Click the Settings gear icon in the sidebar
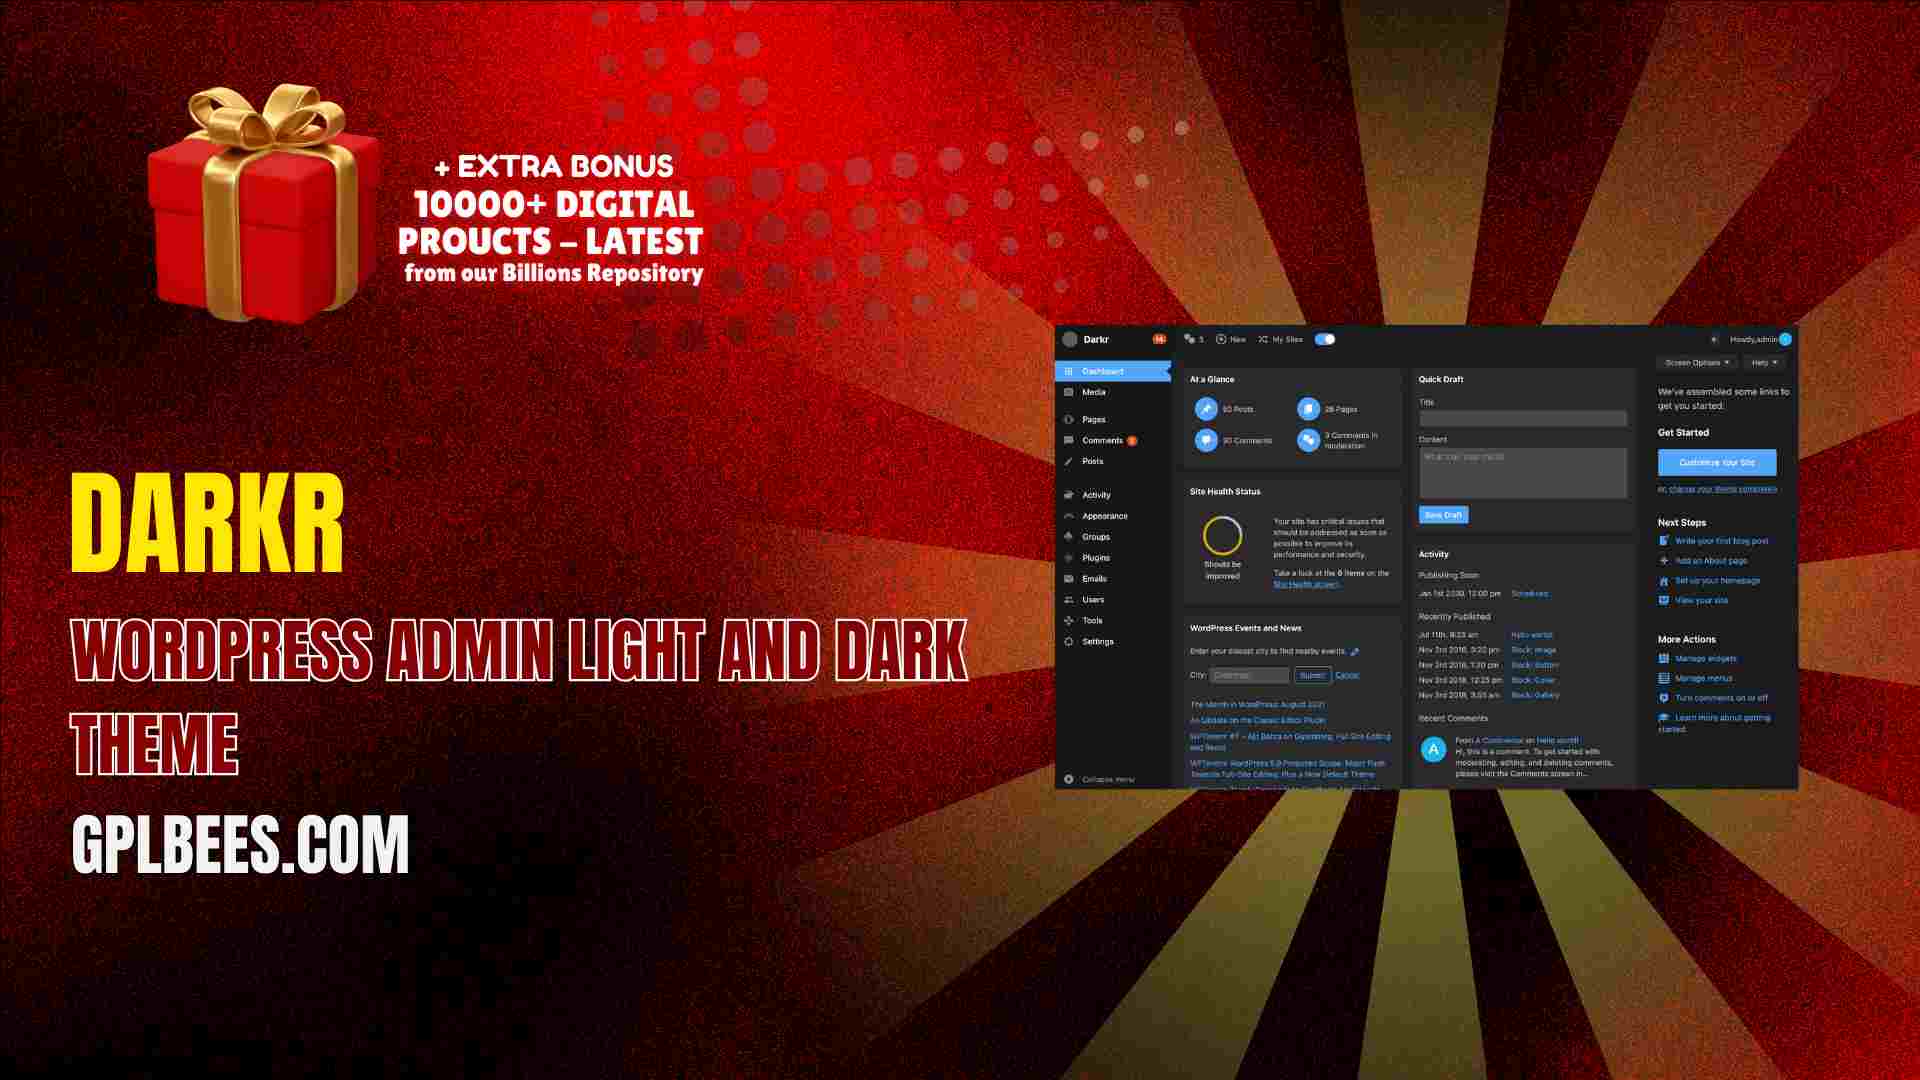 (1069, 642)
